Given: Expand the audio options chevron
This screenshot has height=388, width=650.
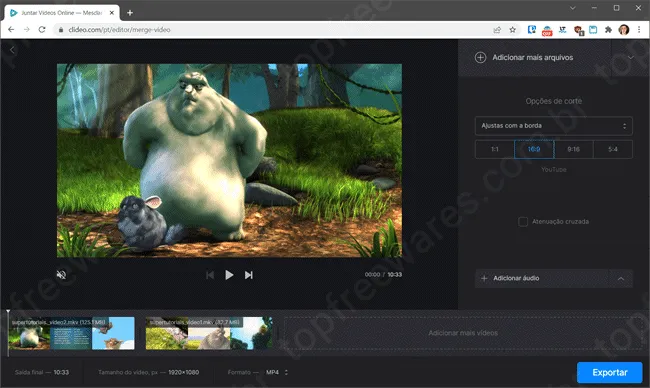Looking at the screenshot, I should [621, 278].
